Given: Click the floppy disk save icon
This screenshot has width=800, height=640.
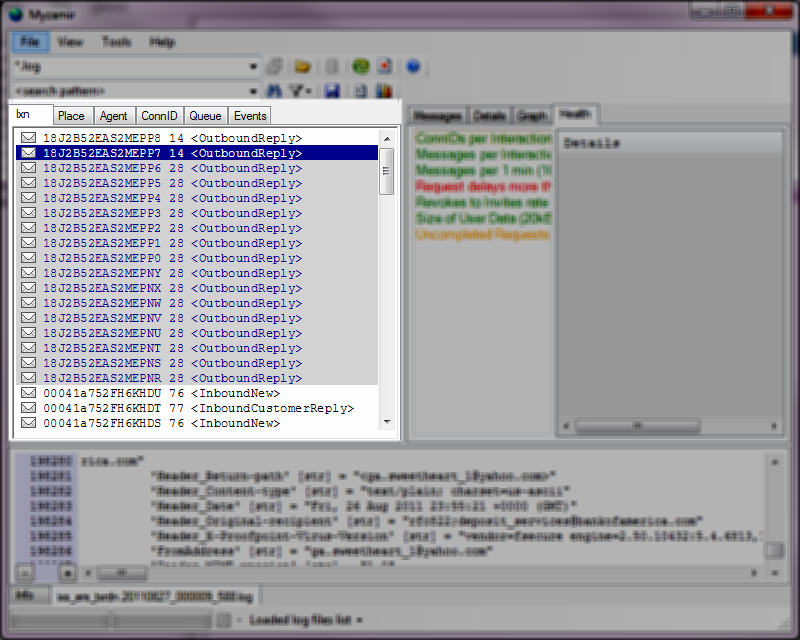Looking at the screenshot, I should (331, 91).
